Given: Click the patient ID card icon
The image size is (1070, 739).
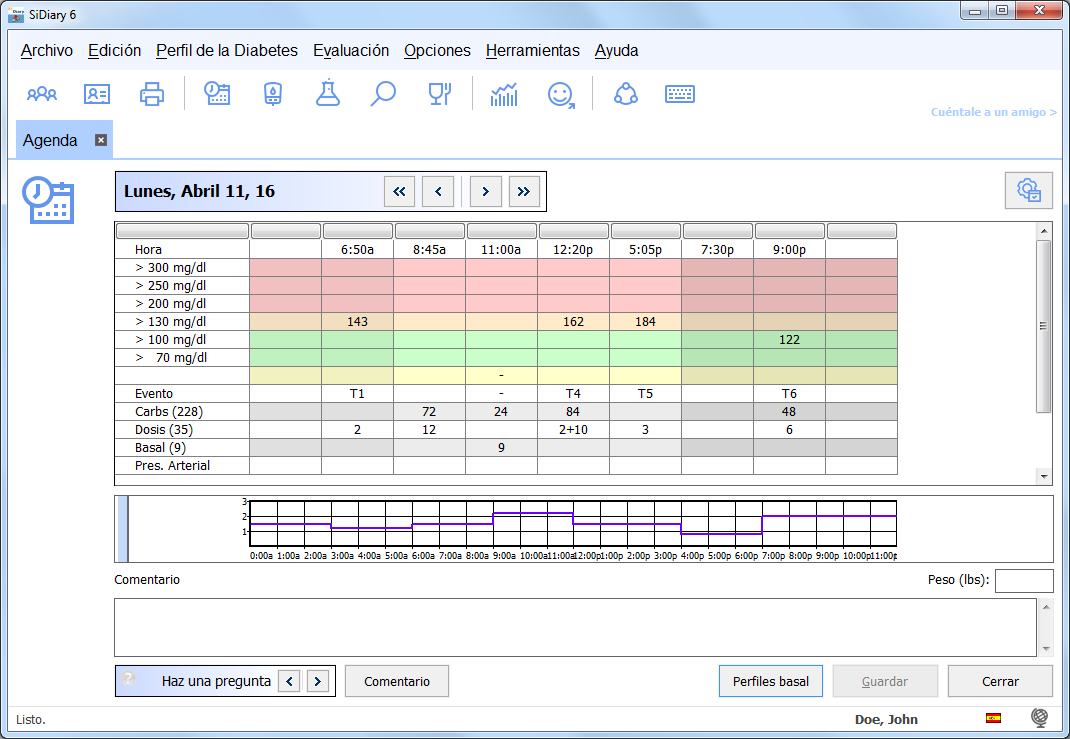Looking at the screenshot, I should [x=97, y=95].
